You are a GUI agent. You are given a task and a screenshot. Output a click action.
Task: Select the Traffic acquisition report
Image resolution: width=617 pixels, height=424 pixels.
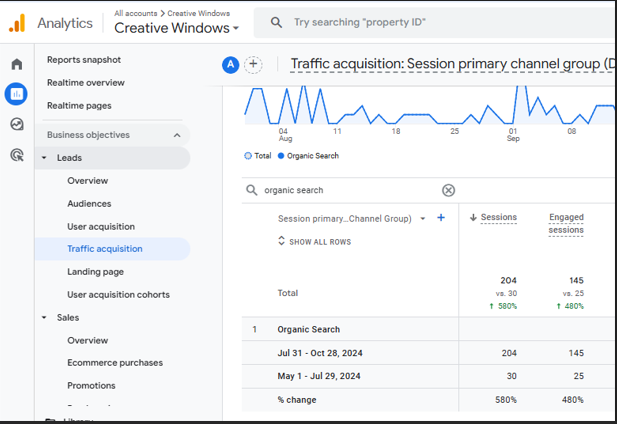[112, 249]
